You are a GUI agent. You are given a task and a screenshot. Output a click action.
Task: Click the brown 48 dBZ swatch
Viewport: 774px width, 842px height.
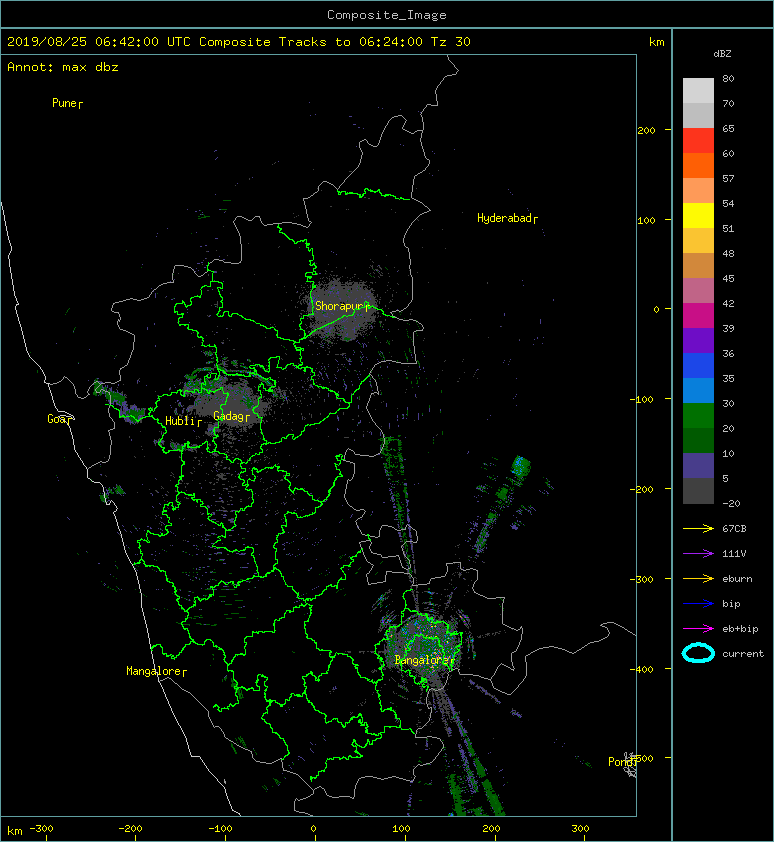point(698,265)
